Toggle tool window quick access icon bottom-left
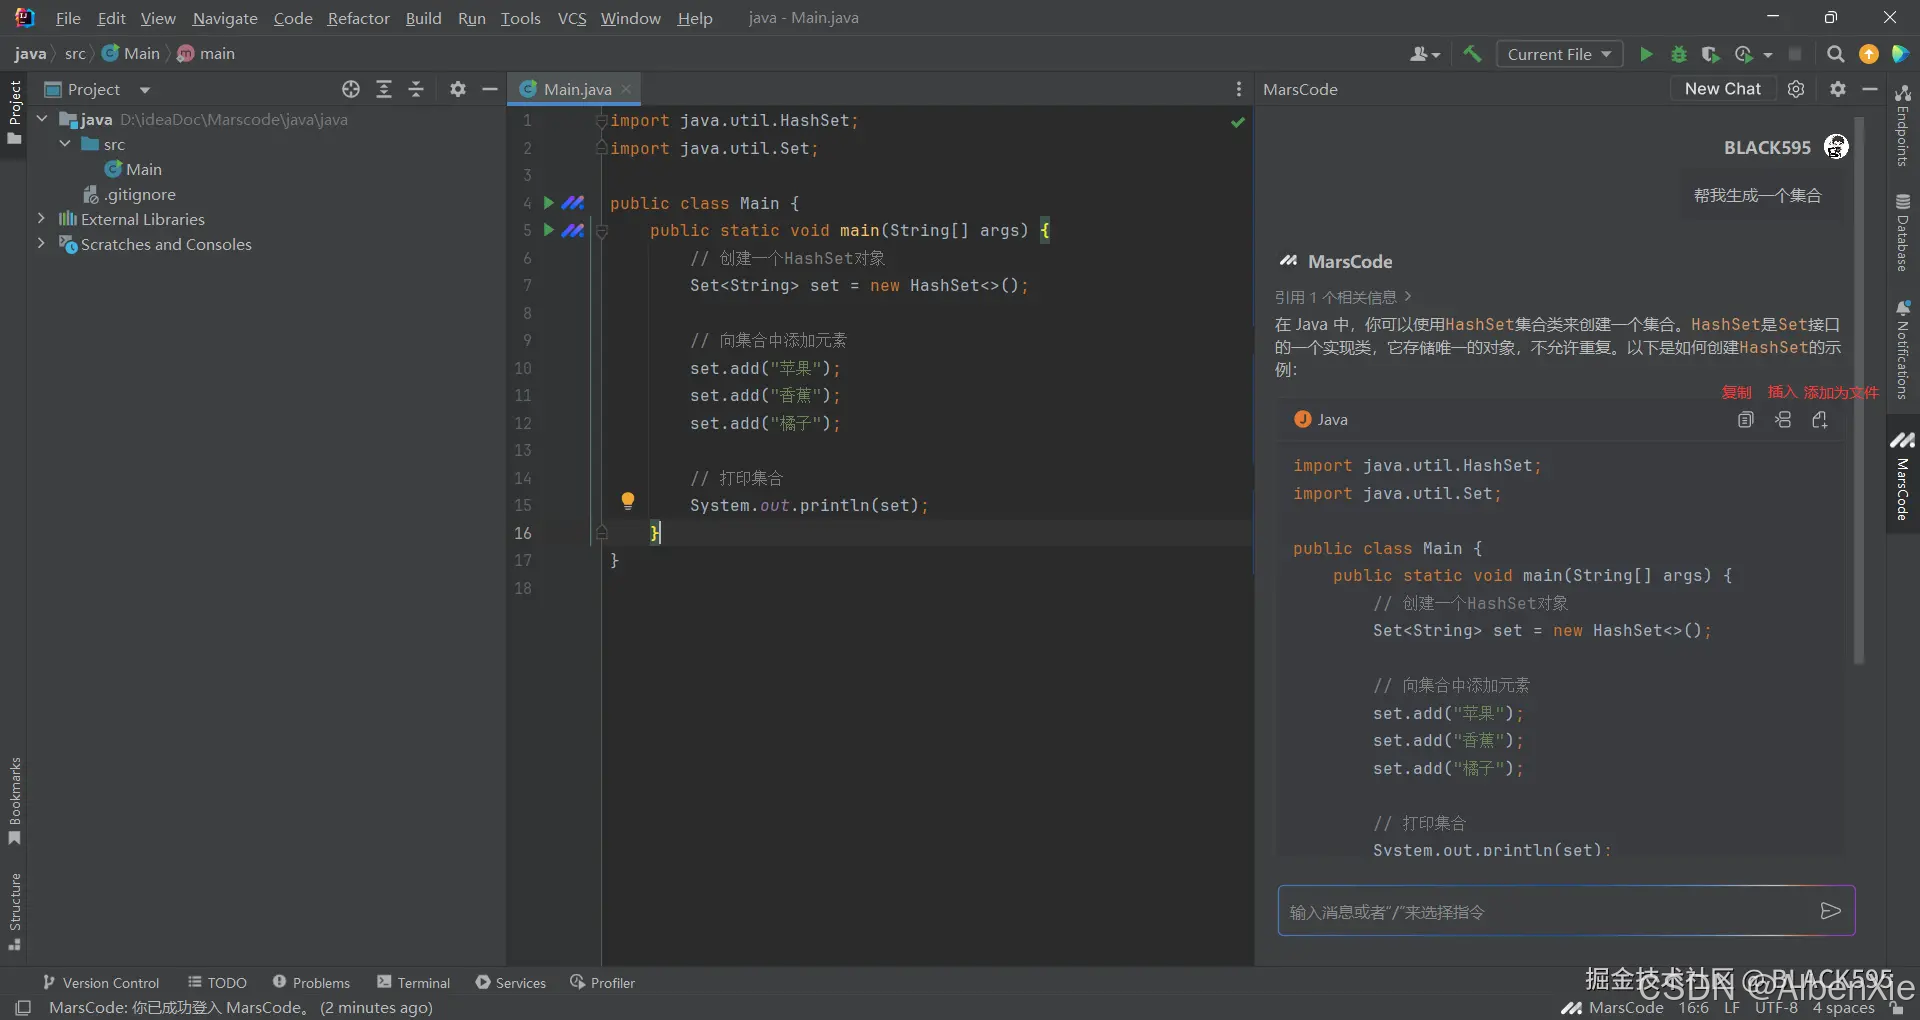 coord(23,1007)
